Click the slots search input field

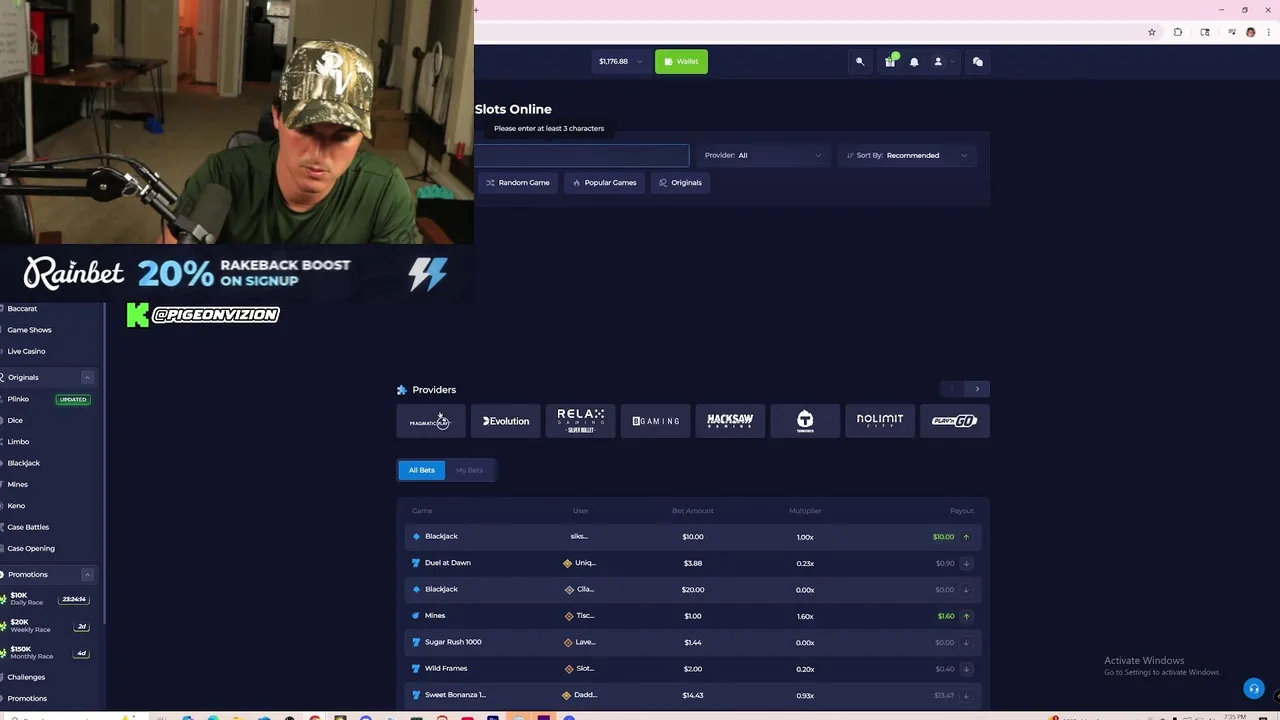582,155
